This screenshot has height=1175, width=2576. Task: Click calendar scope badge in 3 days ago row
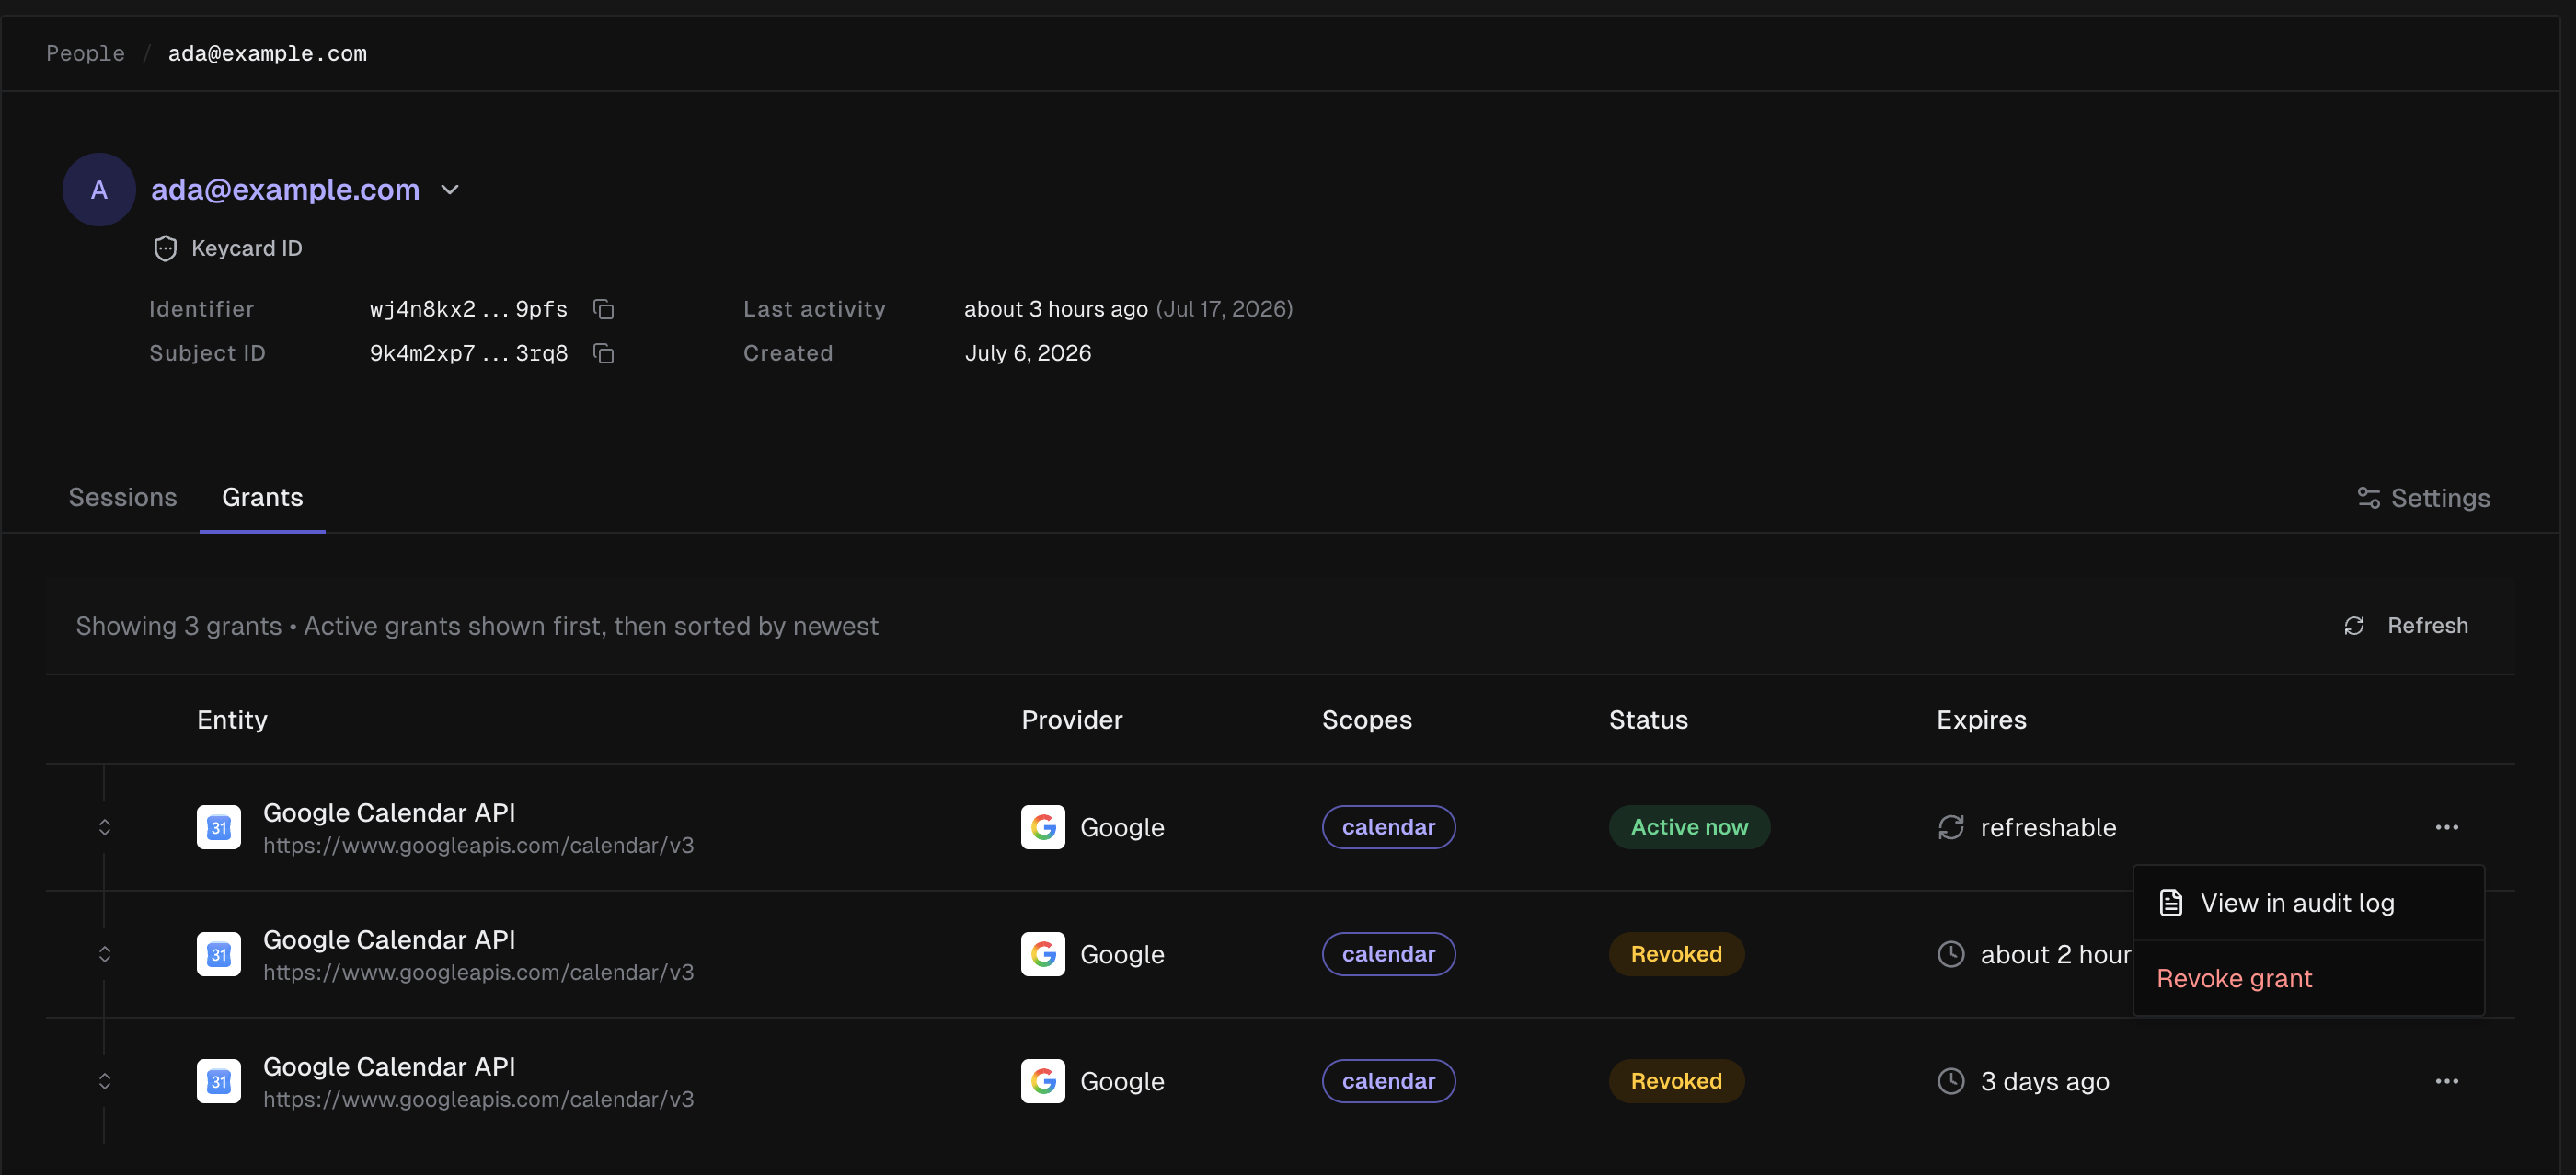(x=1388, y=1081)
